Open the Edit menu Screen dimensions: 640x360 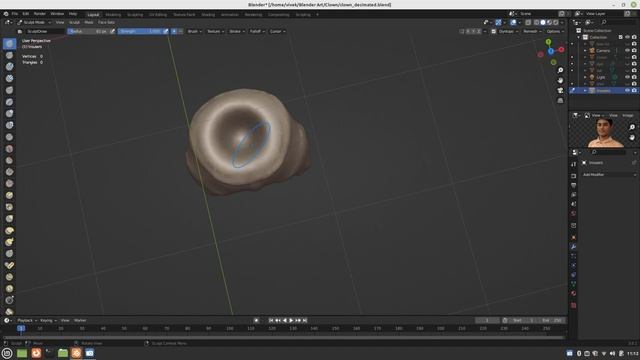(x=26, y=14)
